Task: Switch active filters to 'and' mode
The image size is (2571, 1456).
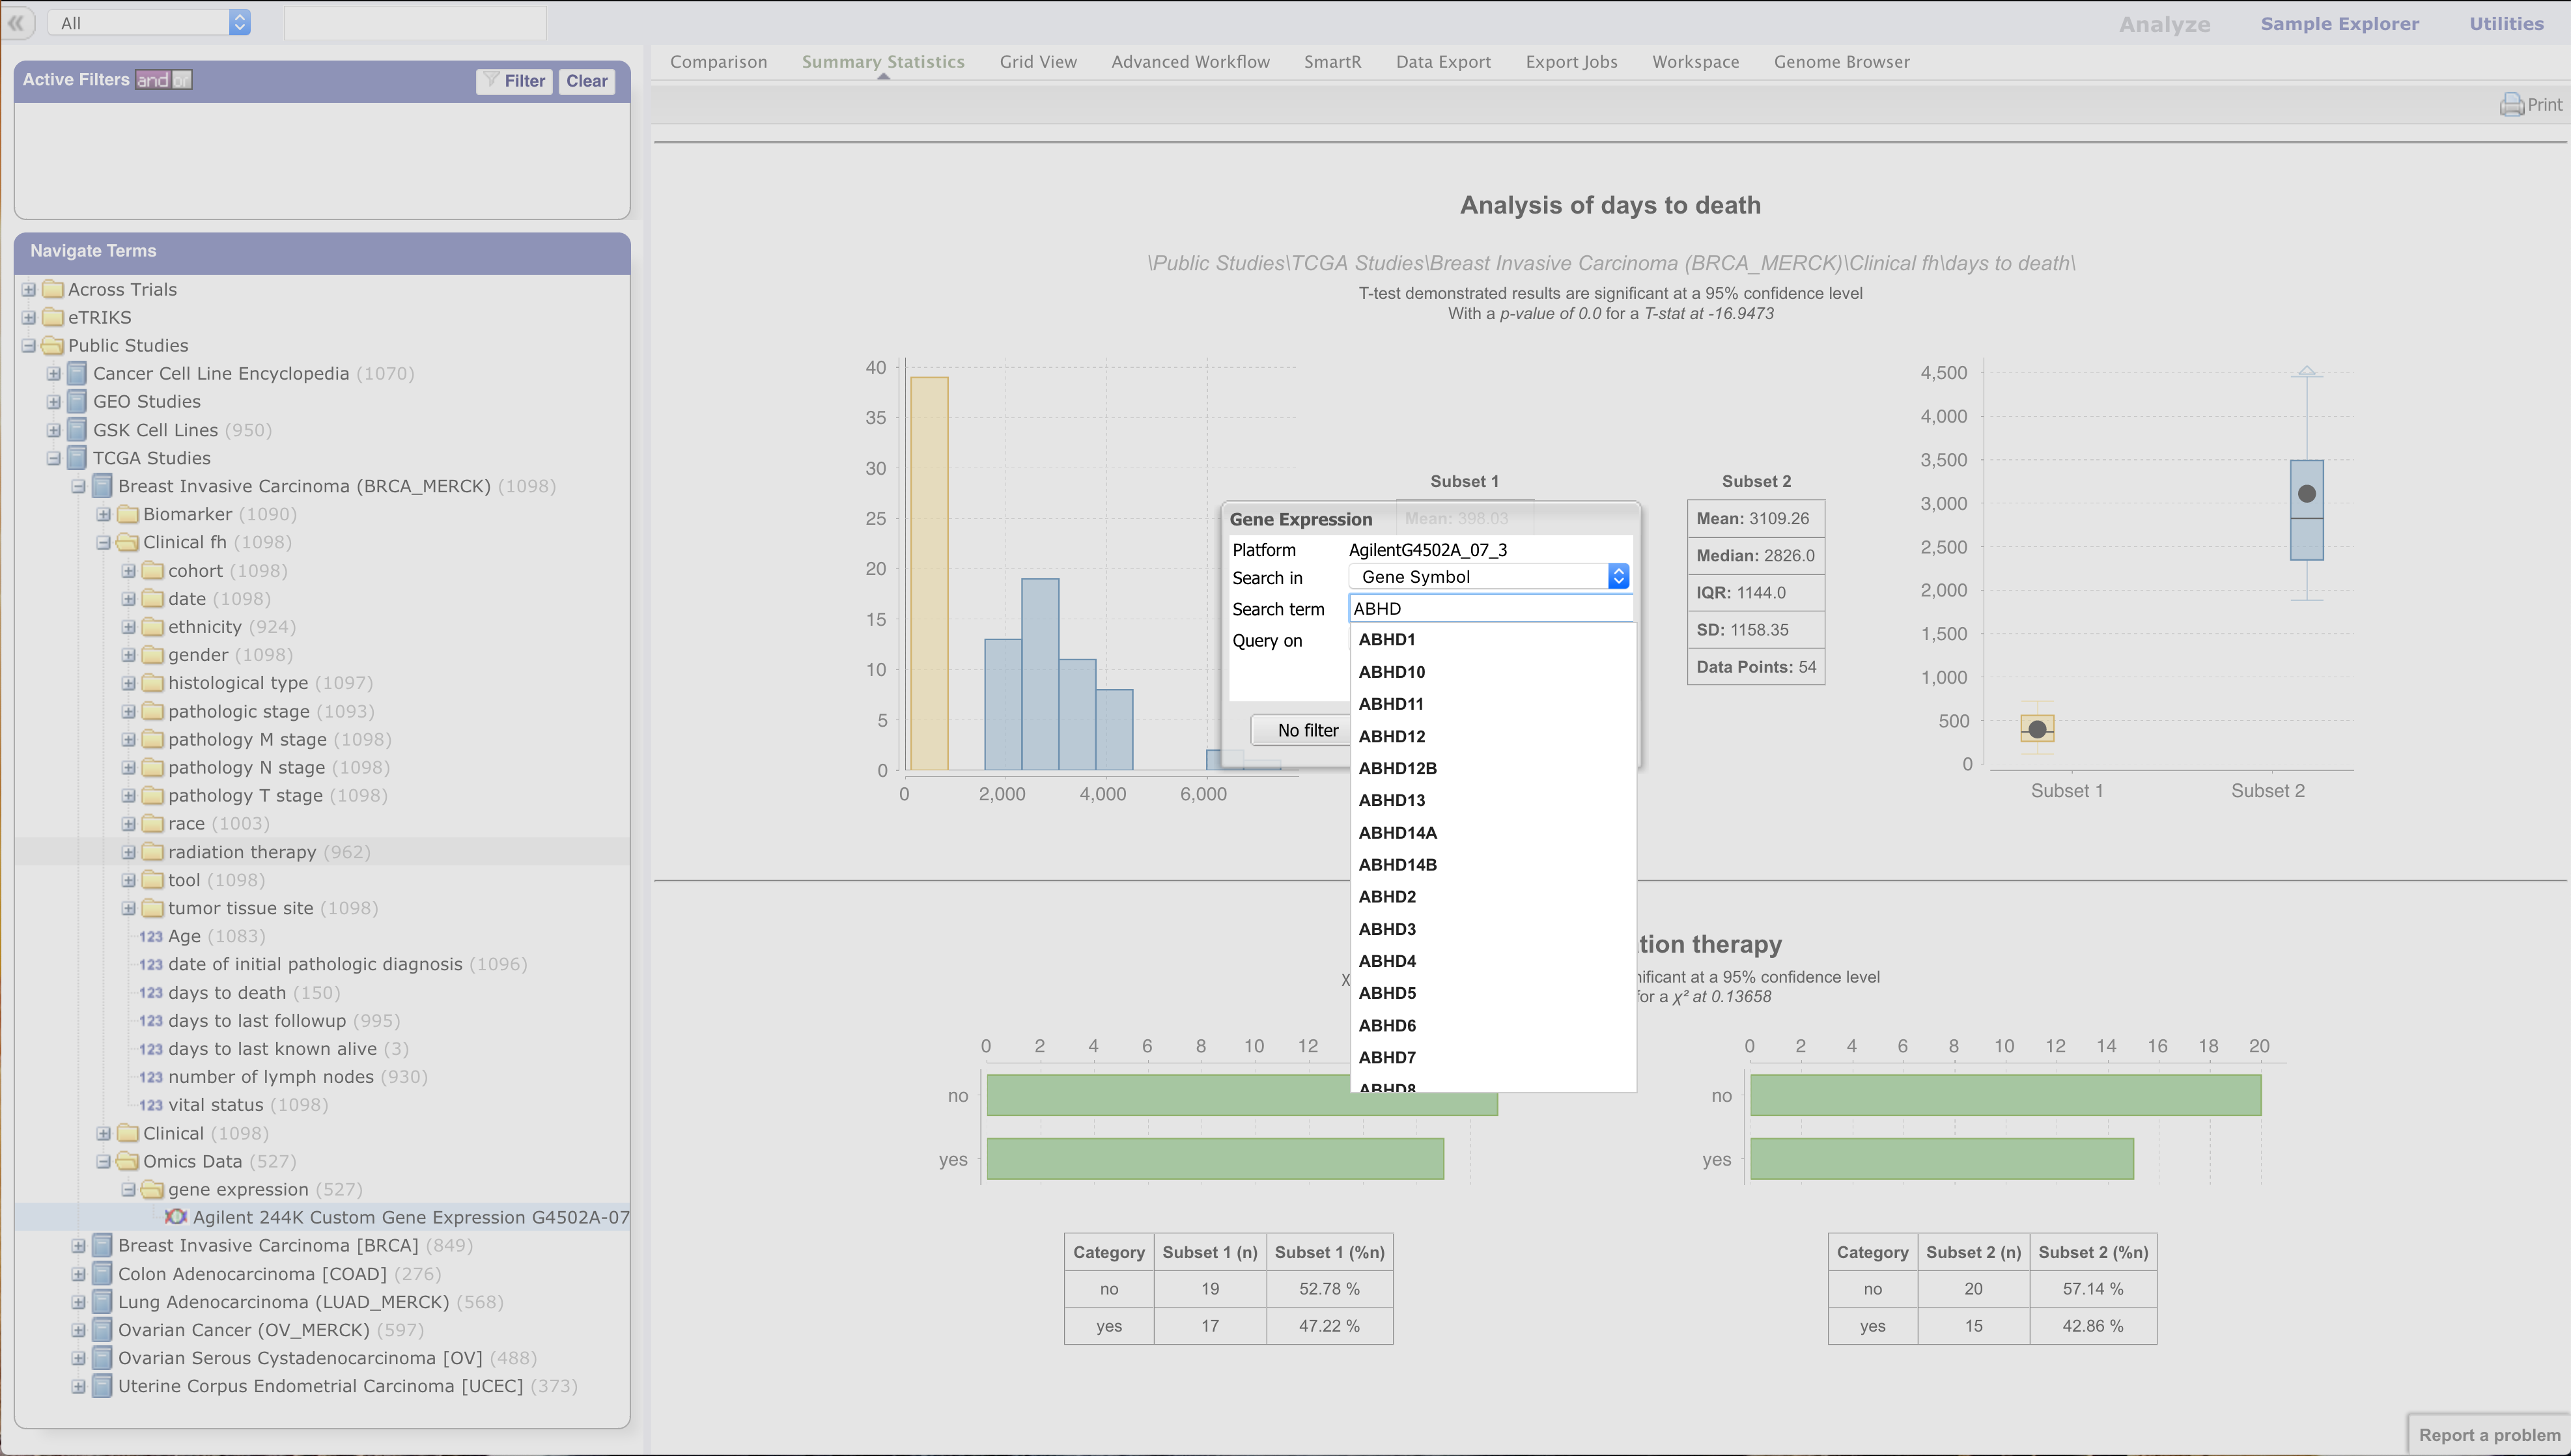Action: [152, 80]
